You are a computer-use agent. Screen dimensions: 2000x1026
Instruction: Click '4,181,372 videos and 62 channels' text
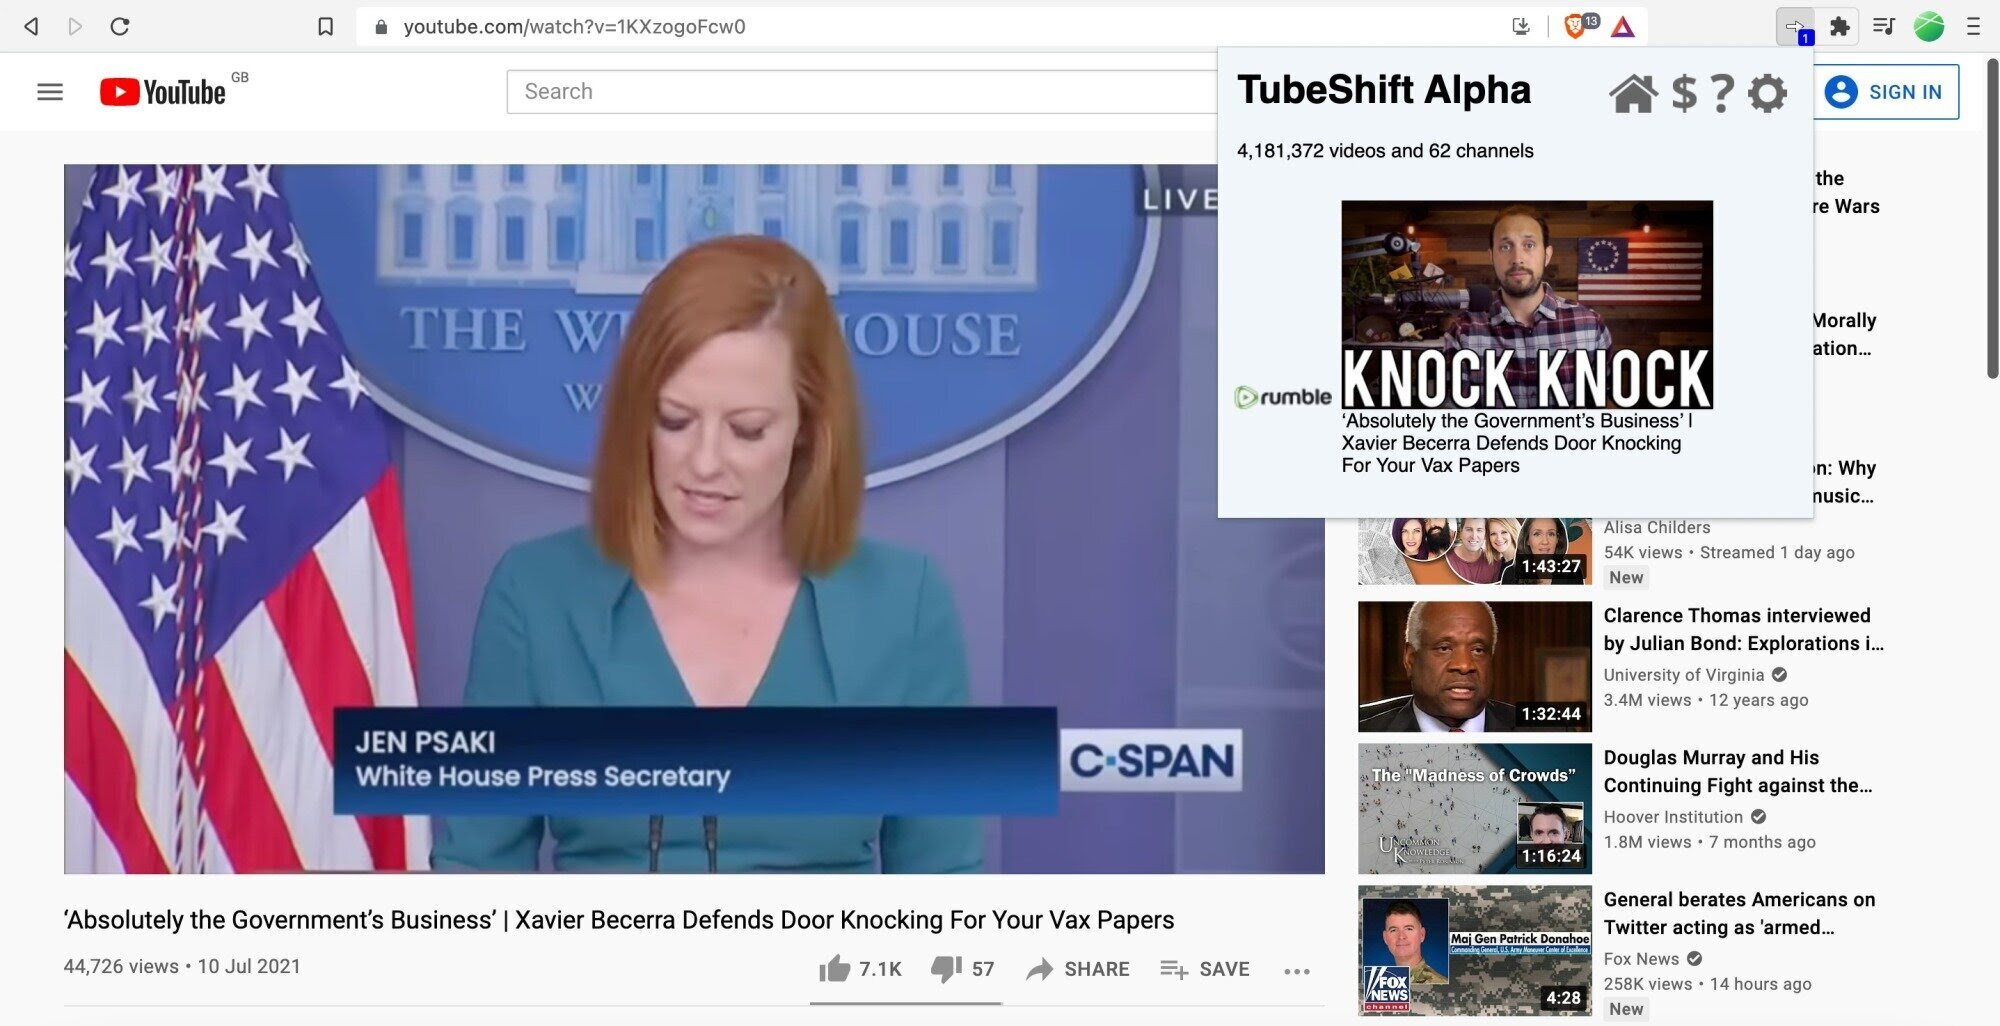[1385, 151]
